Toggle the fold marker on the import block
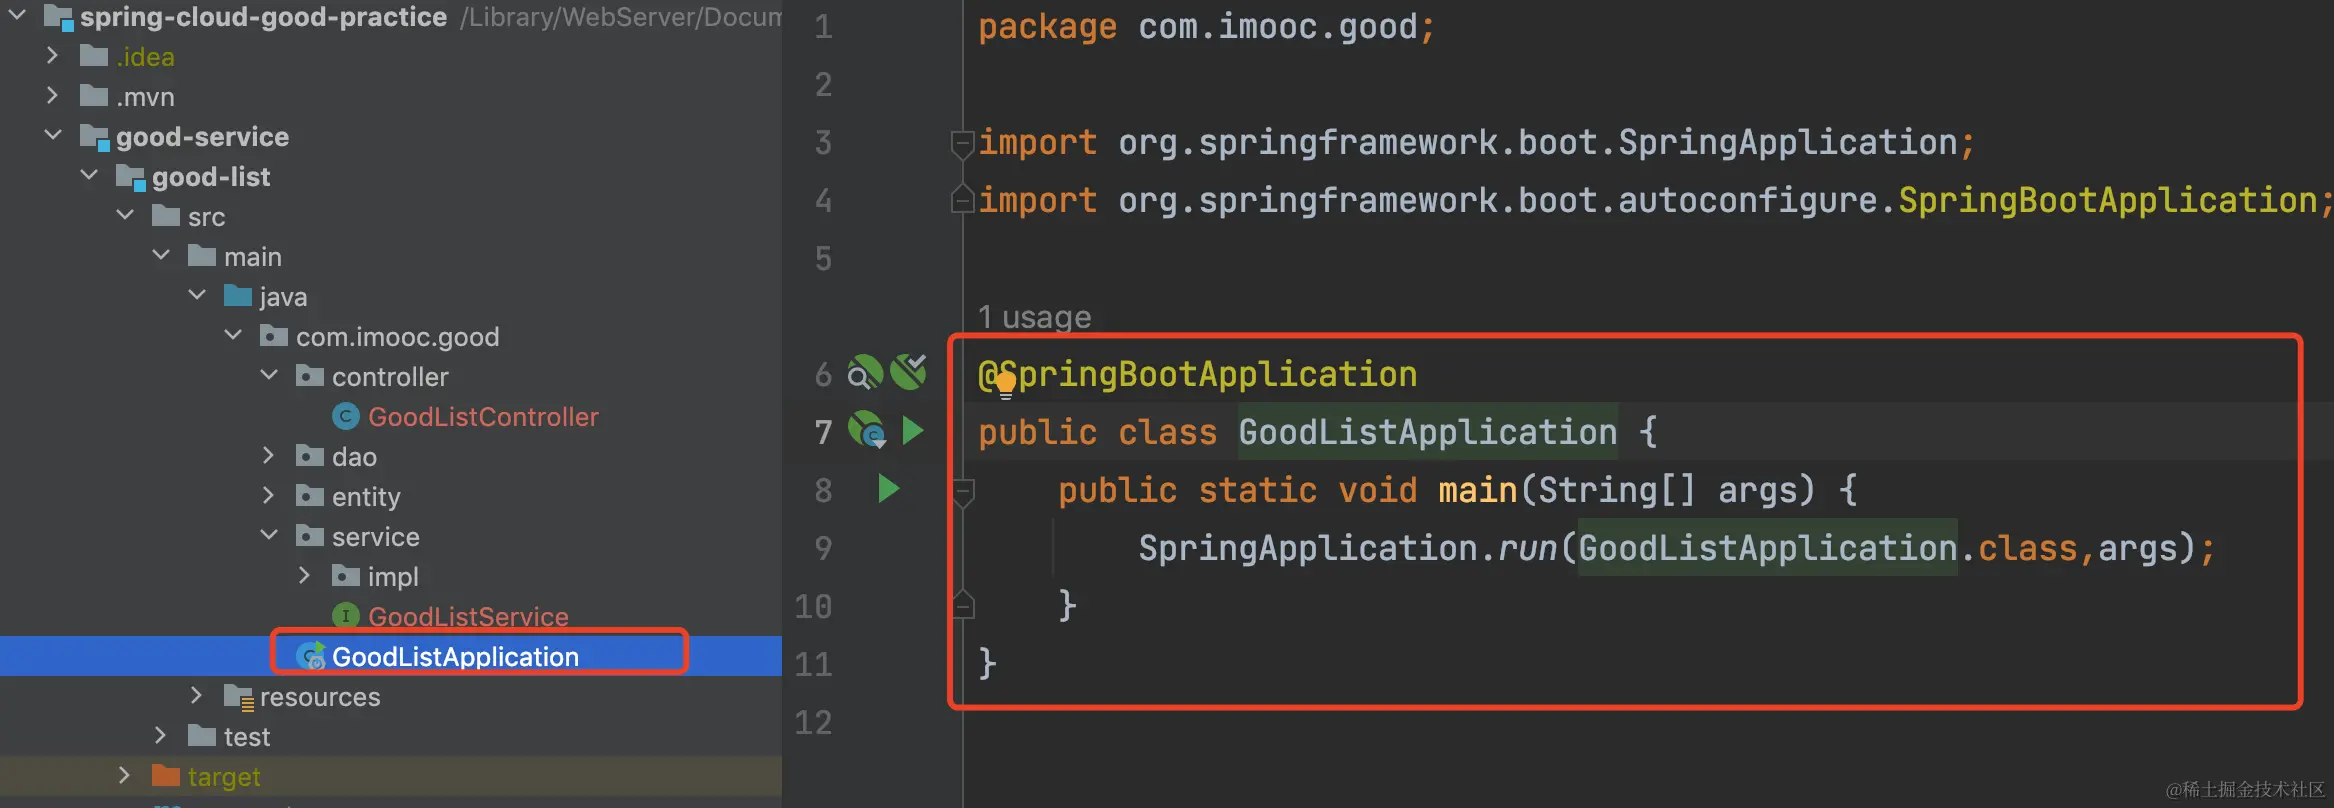The width and height of the screenshot is (2334, 808). 962,143
